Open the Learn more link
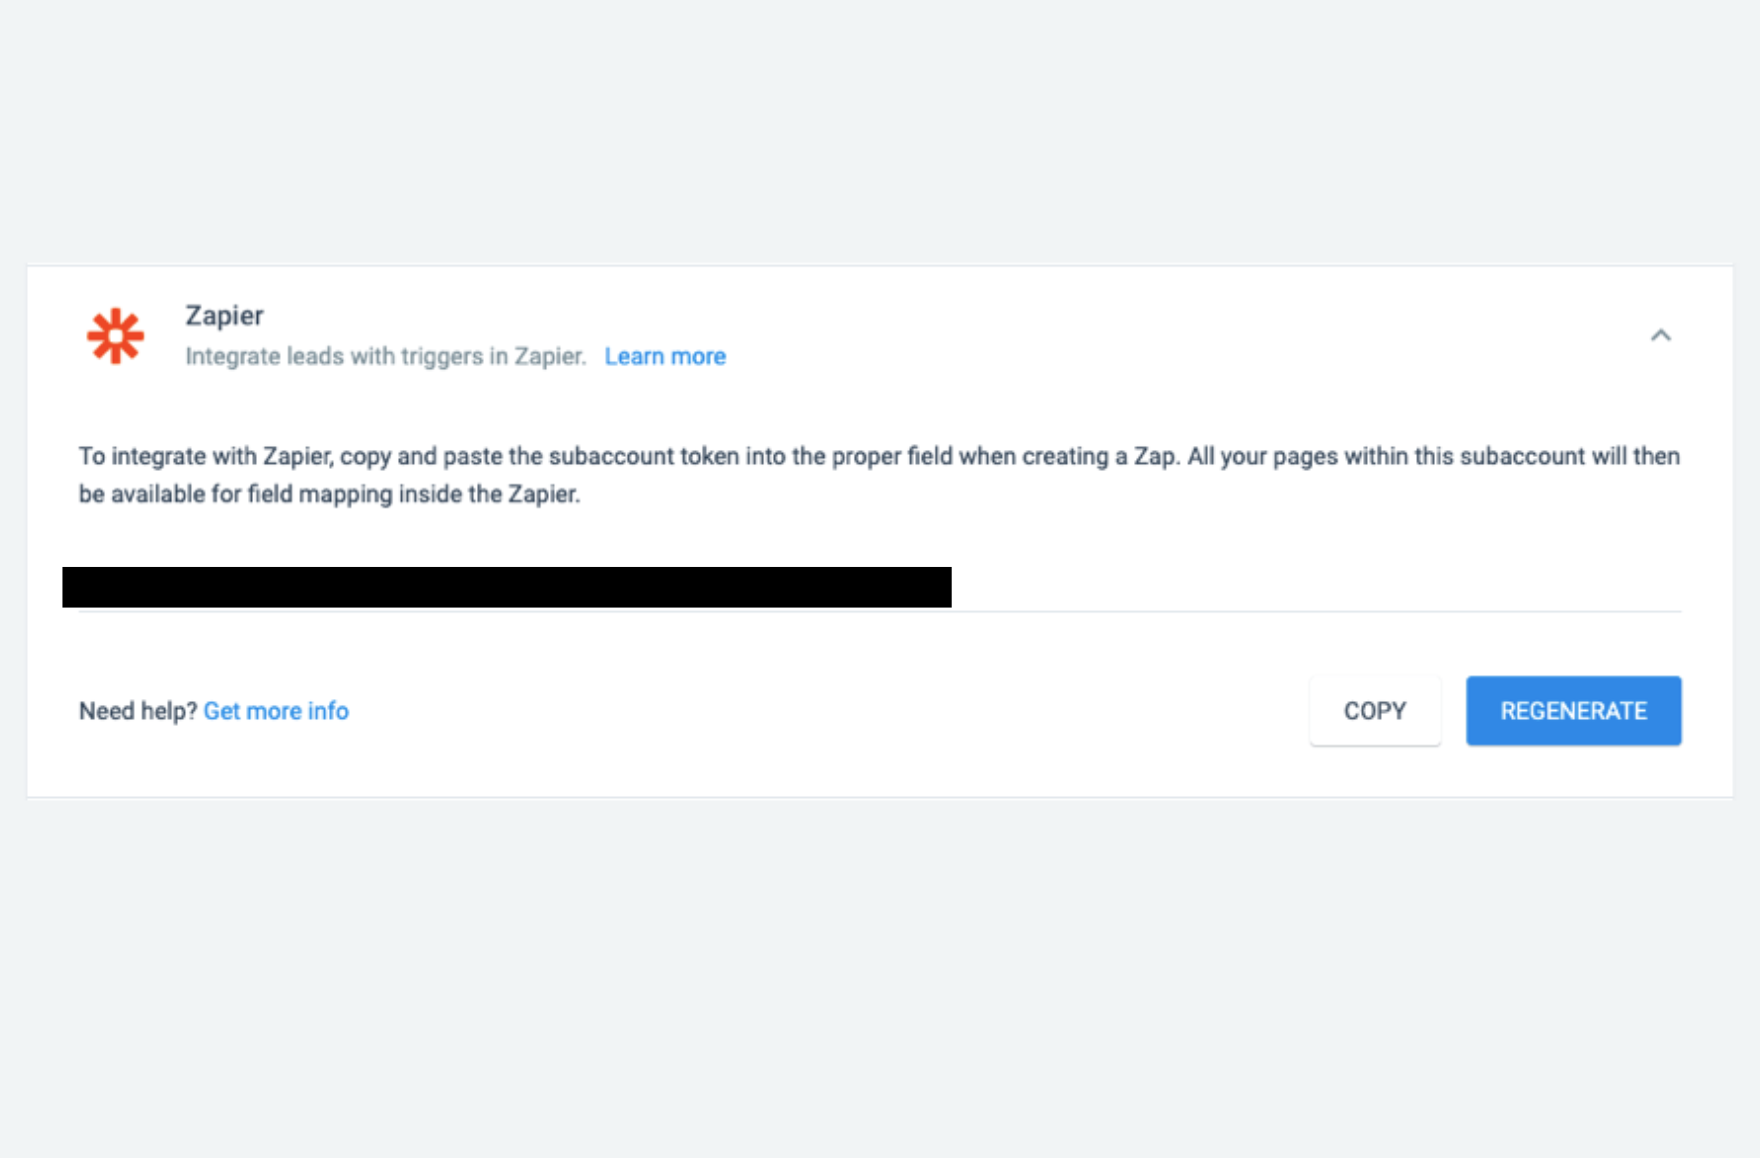Viewport: 1760px width, 1158px height. click(x=665, y=357)
